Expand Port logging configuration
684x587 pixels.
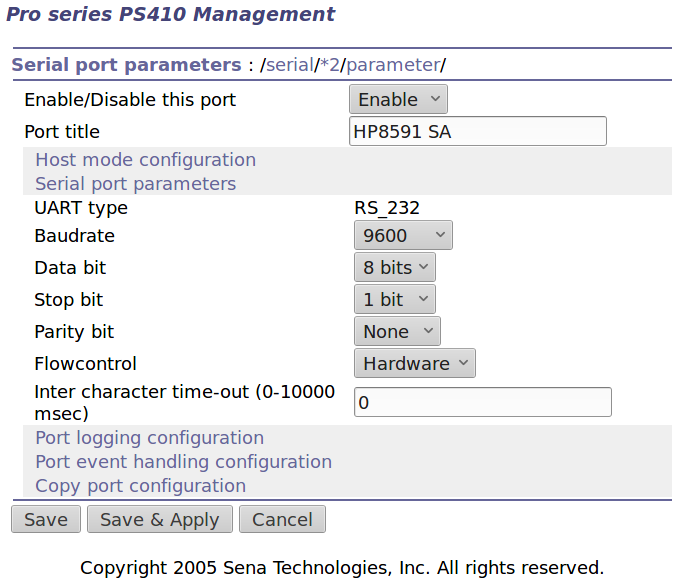tap(149, 438)
